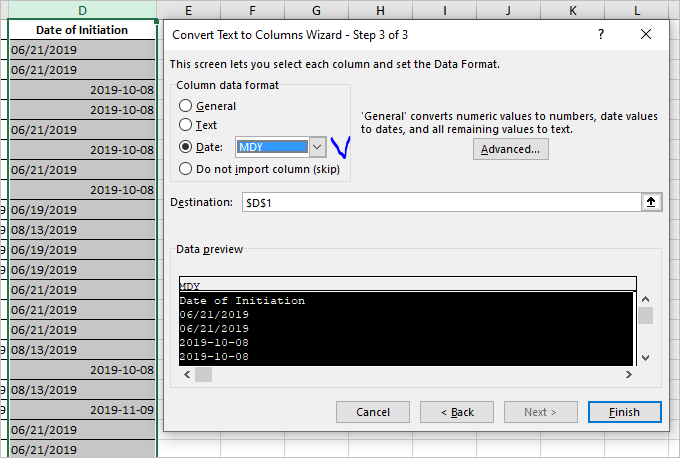This screenshot has height=458, width=680.
Task: Select column J header
Action: coord(508,10)
